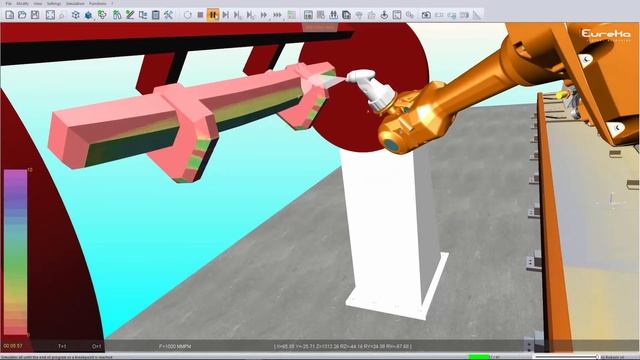Stop the simulation with the square button
Screen dimensions: 640x360
[x=200, y=15]
